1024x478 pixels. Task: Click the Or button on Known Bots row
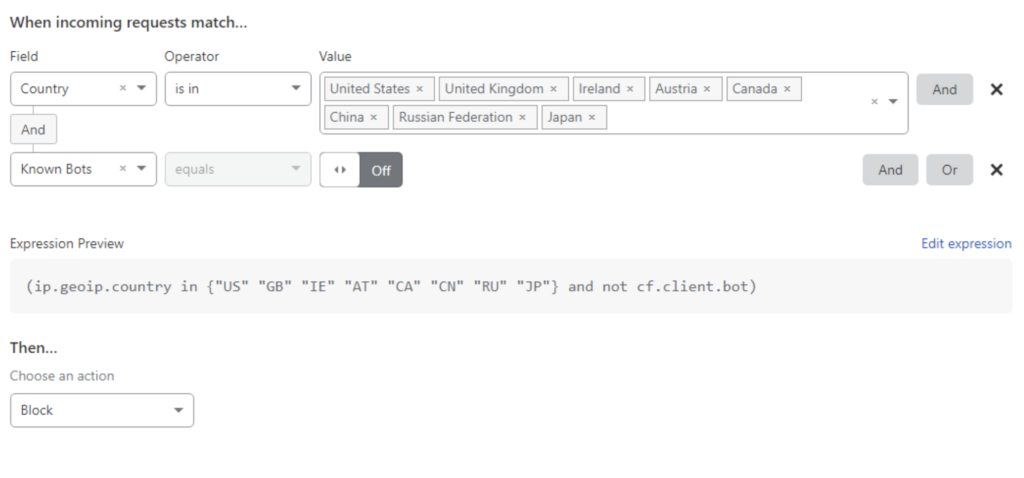949,169
